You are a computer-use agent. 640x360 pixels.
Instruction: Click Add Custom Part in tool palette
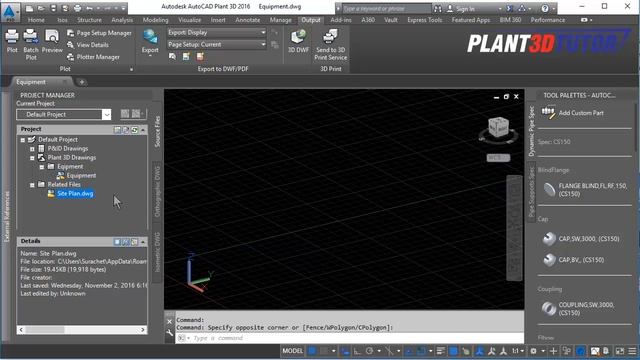coord(572,113)
